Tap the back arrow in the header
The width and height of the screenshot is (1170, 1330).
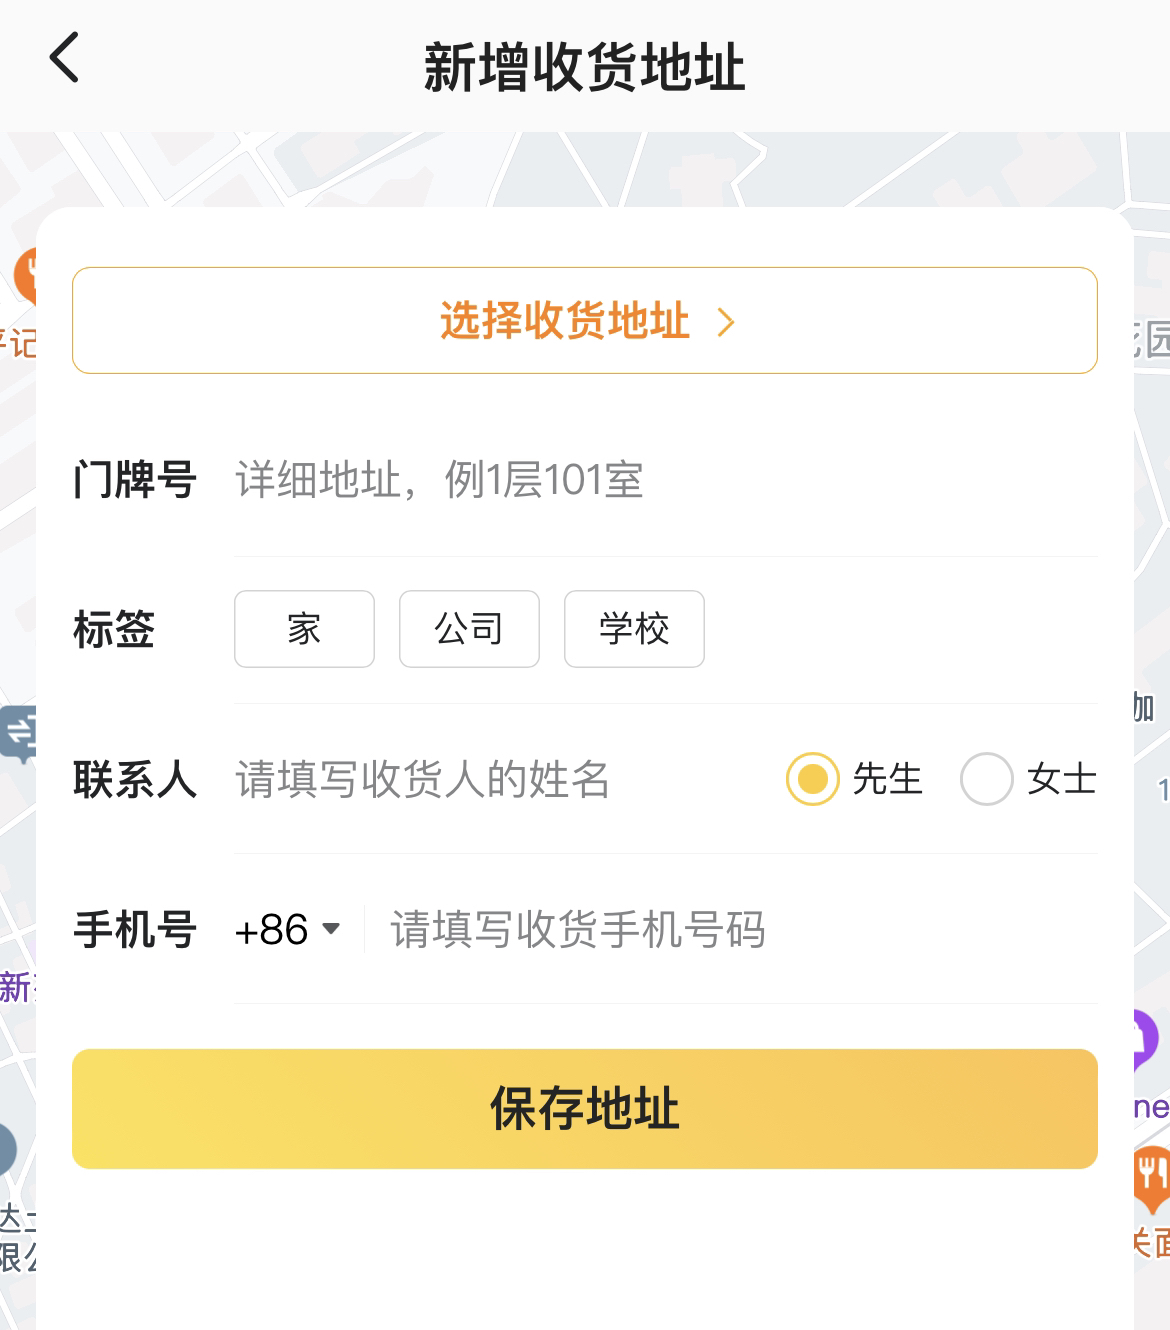pyautogui.click(x=65, y=58)
